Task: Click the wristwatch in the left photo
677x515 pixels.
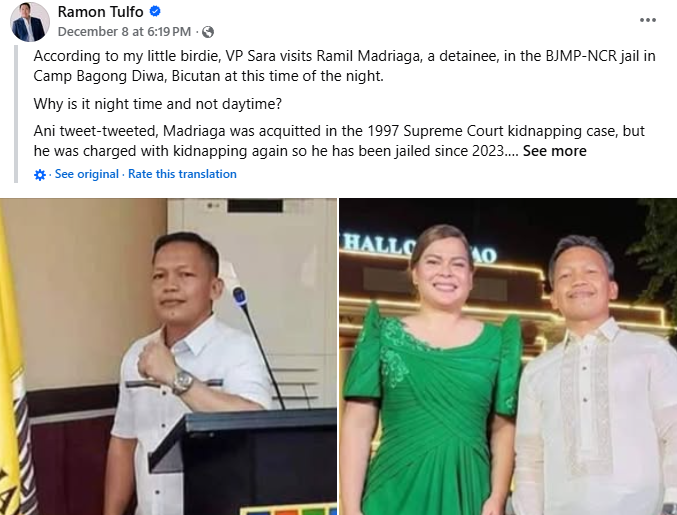Action: tap(183, 382)
